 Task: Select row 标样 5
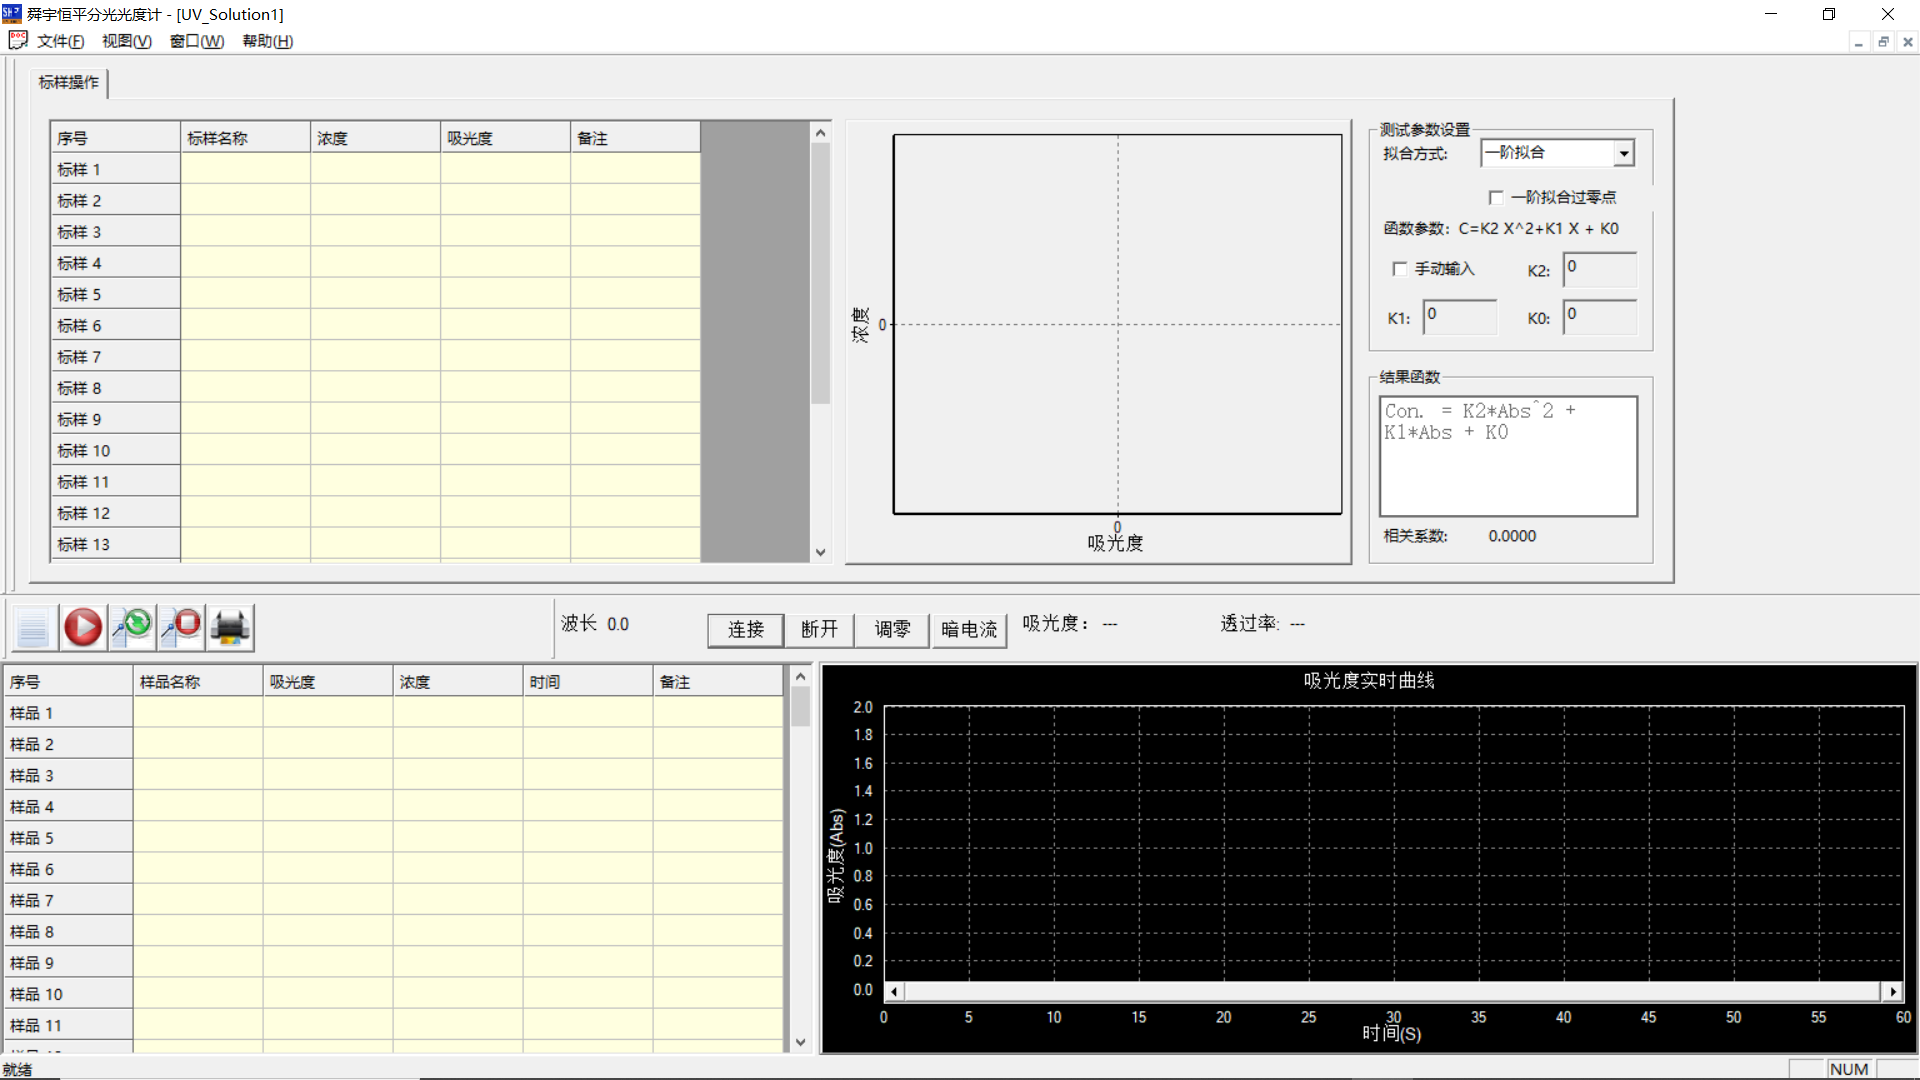pos(115,294)
